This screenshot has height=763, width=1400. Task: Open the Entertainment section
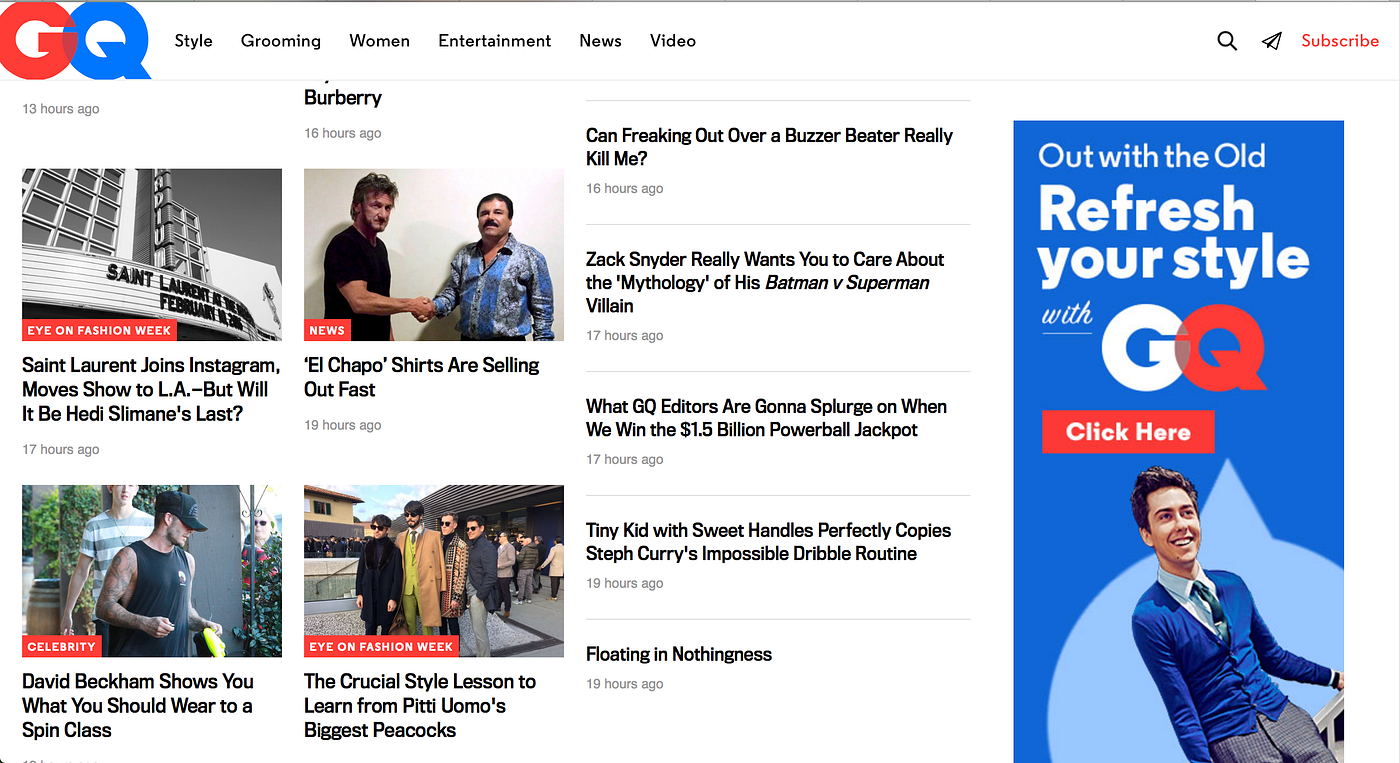click(494, 41)
